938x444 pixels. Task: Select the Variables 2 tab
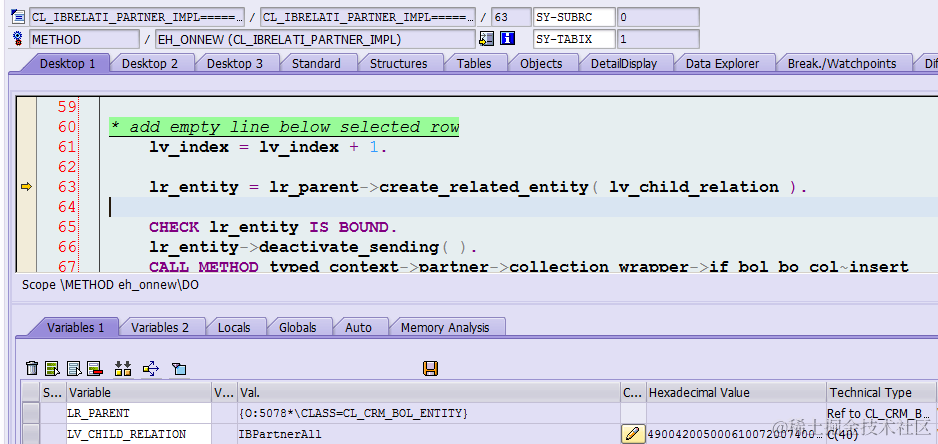[x=160, y=327]
